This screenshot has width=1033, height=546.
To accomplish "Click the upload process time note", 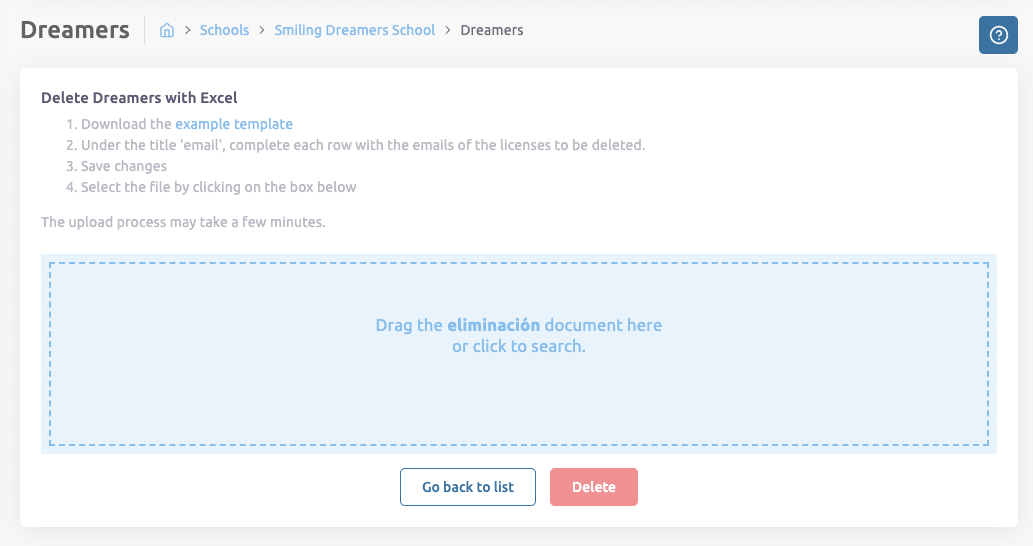I will [183, 222].
